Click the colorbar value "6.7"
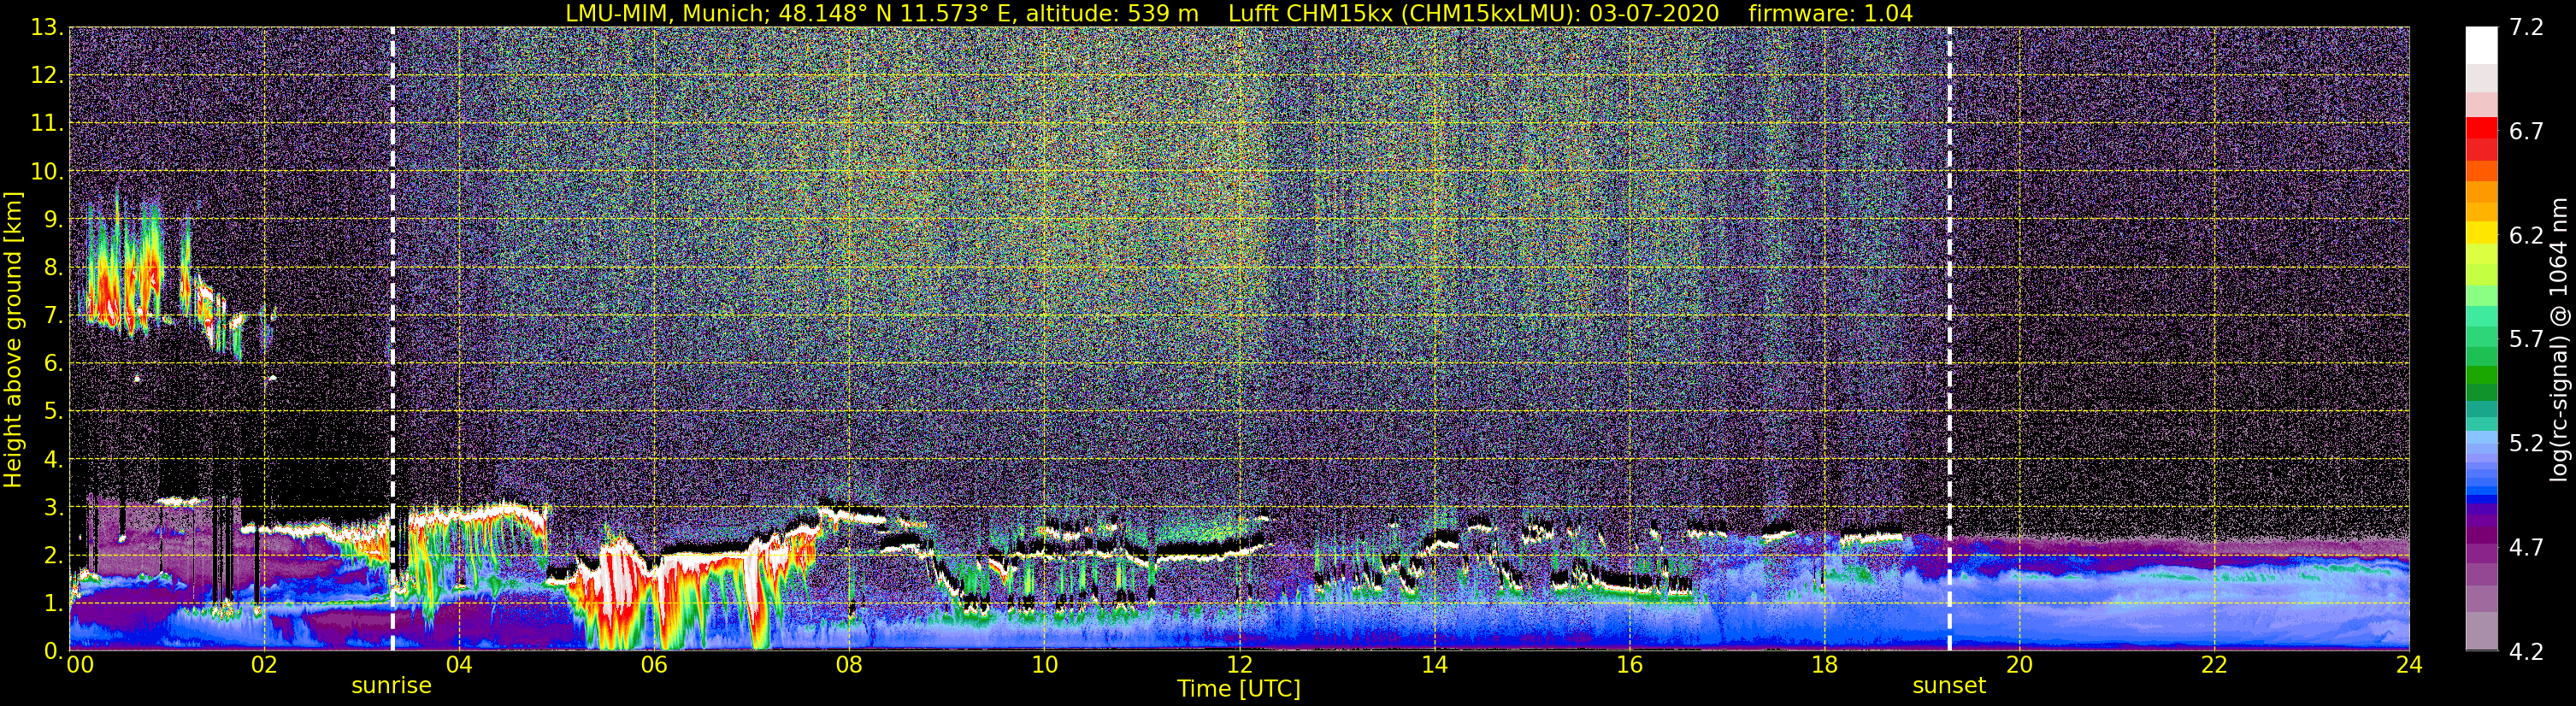 click(x=2526, y=132)
